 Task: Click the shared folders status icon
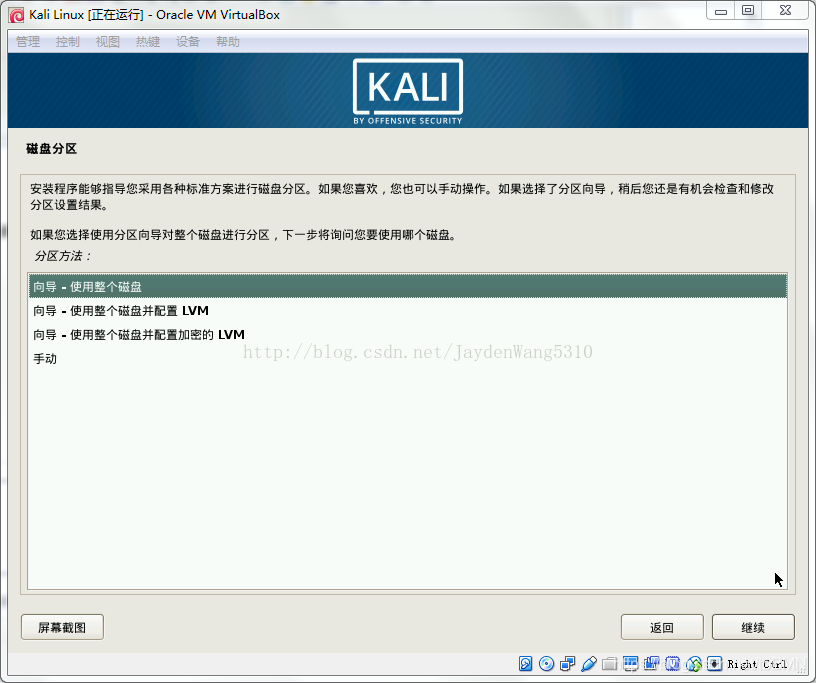[x=610, y=664]
